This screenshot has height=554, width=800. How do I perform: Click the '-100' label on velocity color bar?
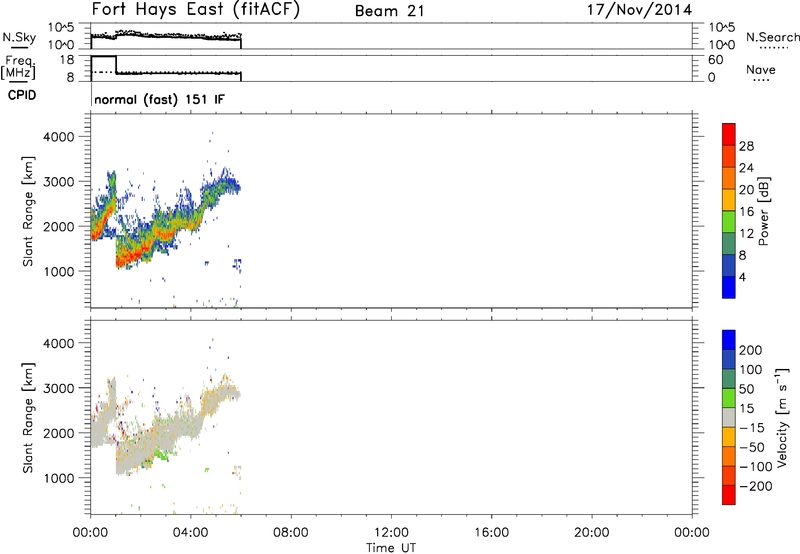[x=756, y=467]
